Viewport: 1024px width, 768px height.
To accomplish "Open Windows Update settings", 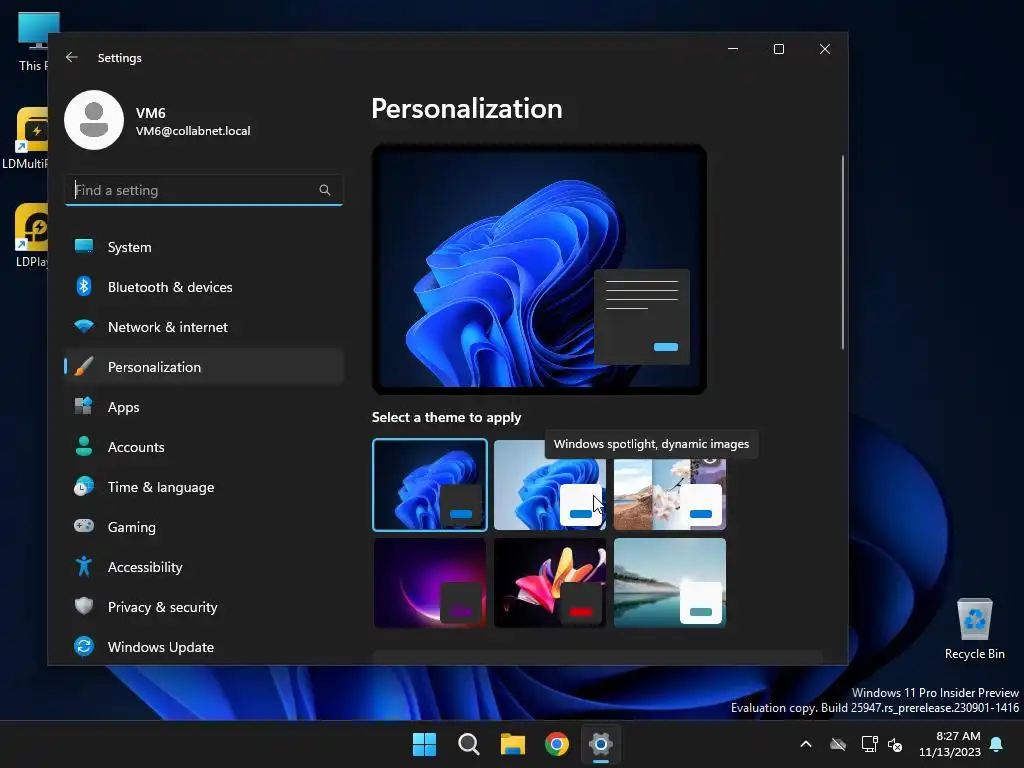I will tap(204, 647).
